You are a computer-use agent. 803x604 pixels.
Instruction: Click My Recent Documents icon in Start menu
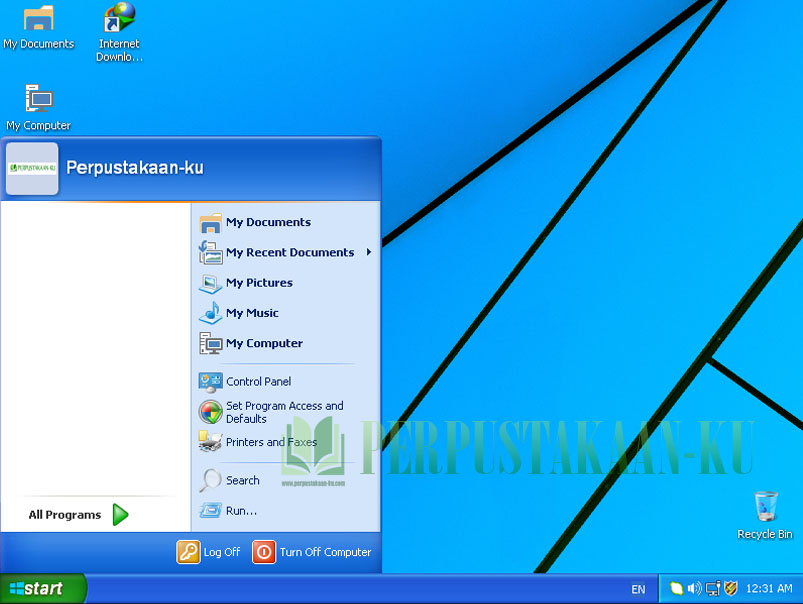(x=210, y=253)
